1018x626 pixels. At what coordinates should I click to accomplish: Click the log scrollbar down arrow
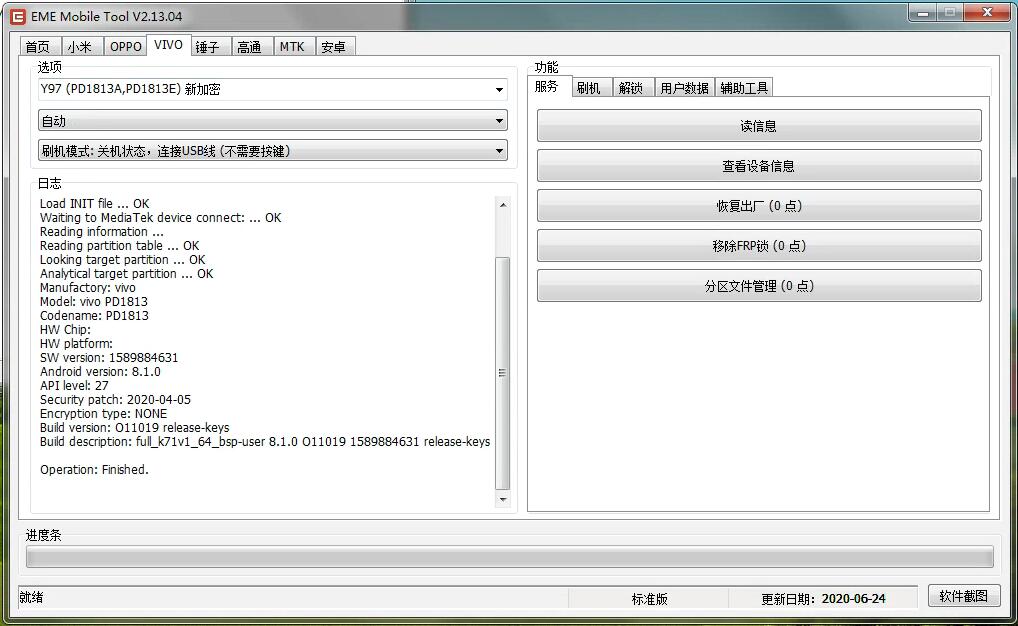(x=503, y=499)
